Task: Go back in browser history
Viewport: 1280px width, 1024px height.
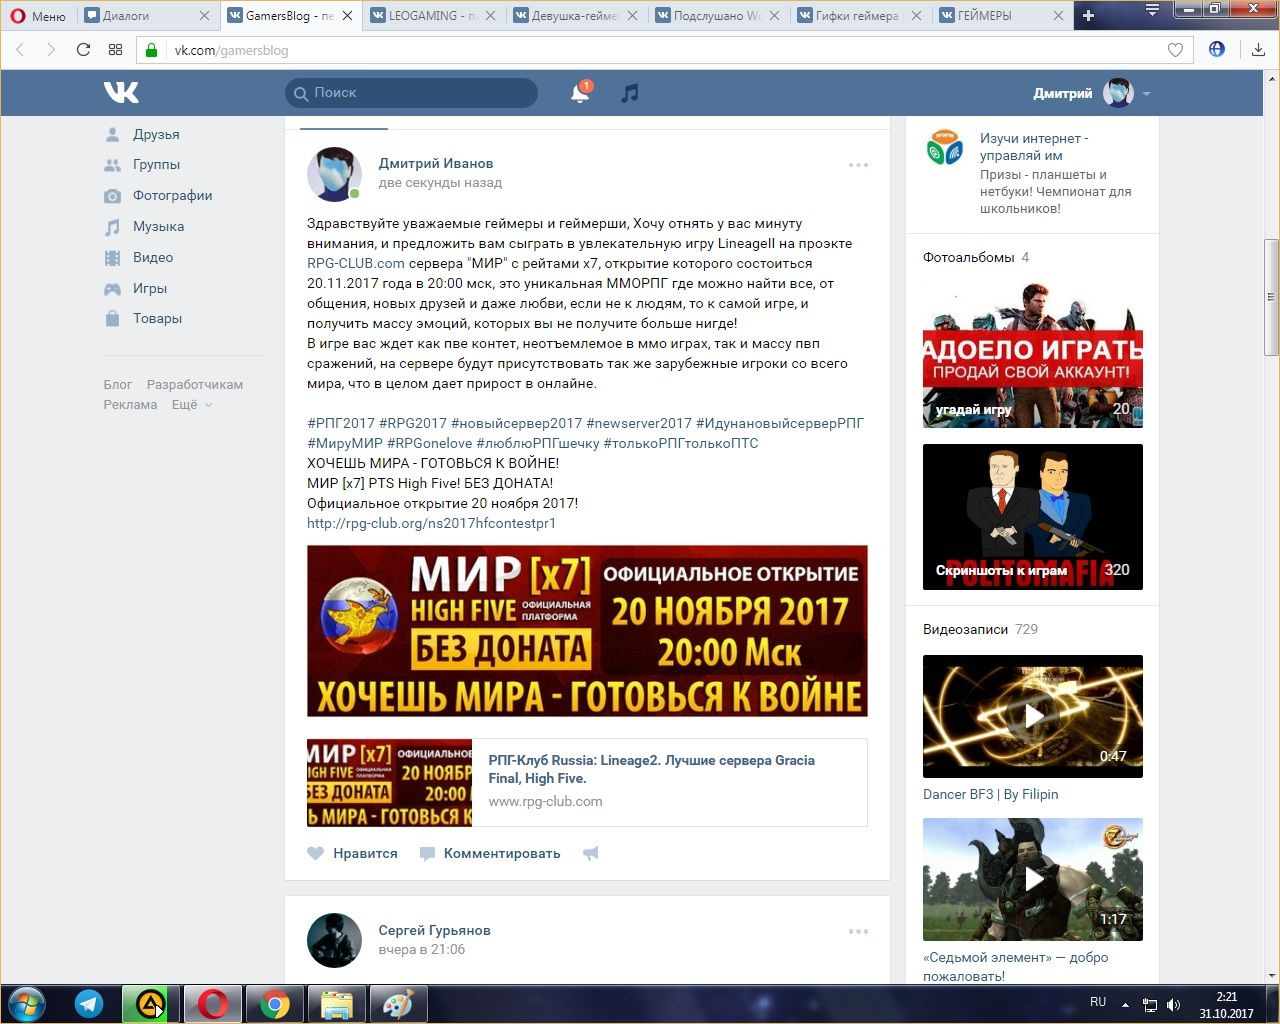Action: point(20,50)
